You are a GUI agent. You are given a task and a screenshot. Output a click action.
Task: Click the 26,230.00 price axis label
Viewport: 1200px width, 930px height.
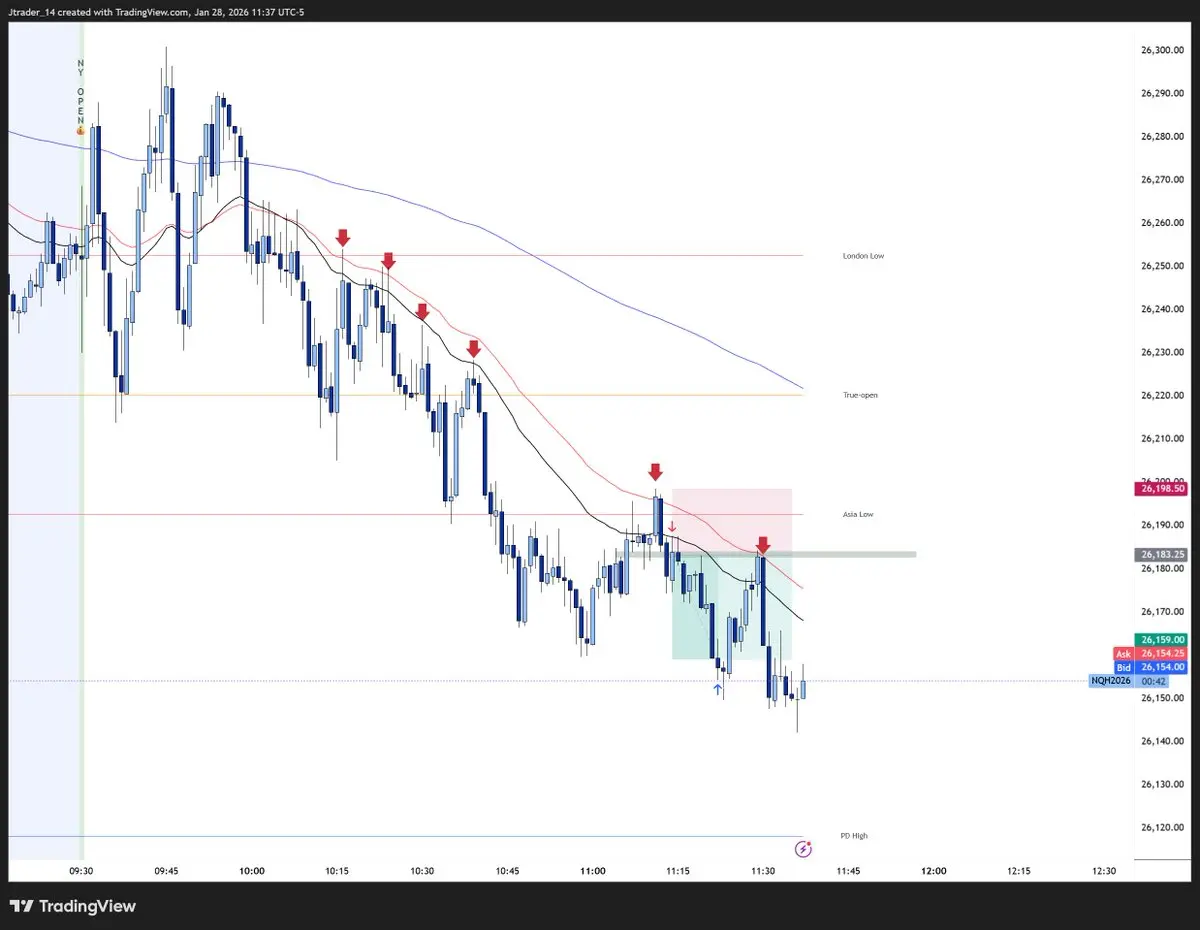click(x=1160, y=352)
